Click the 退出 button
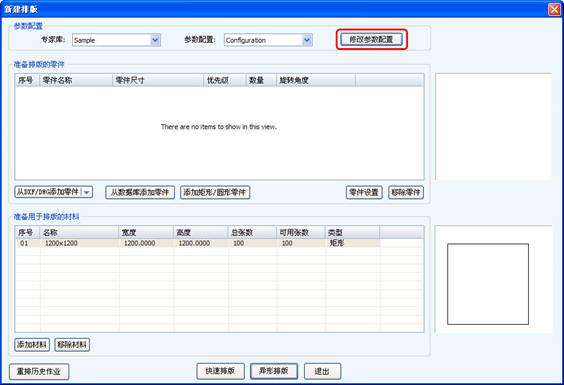This screenshot has height=385, width=564. pyautogui.click(x=322, y=371)
